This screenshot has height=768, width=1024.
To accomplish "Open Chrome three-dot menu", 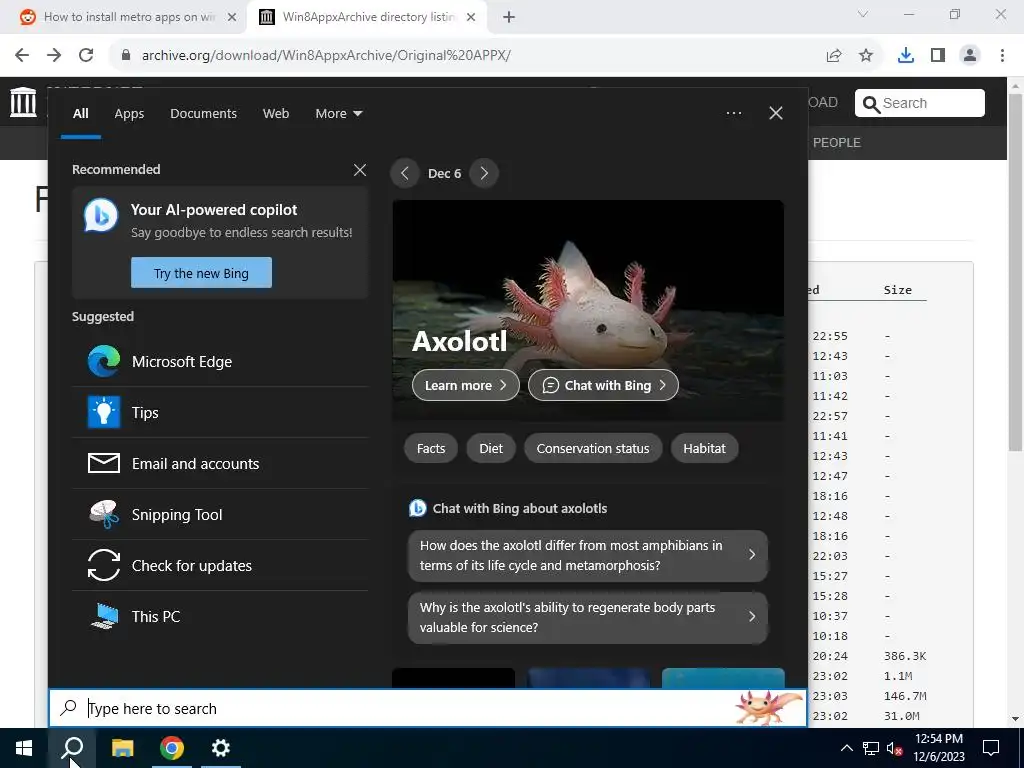I will click(x=1002, y=56).
